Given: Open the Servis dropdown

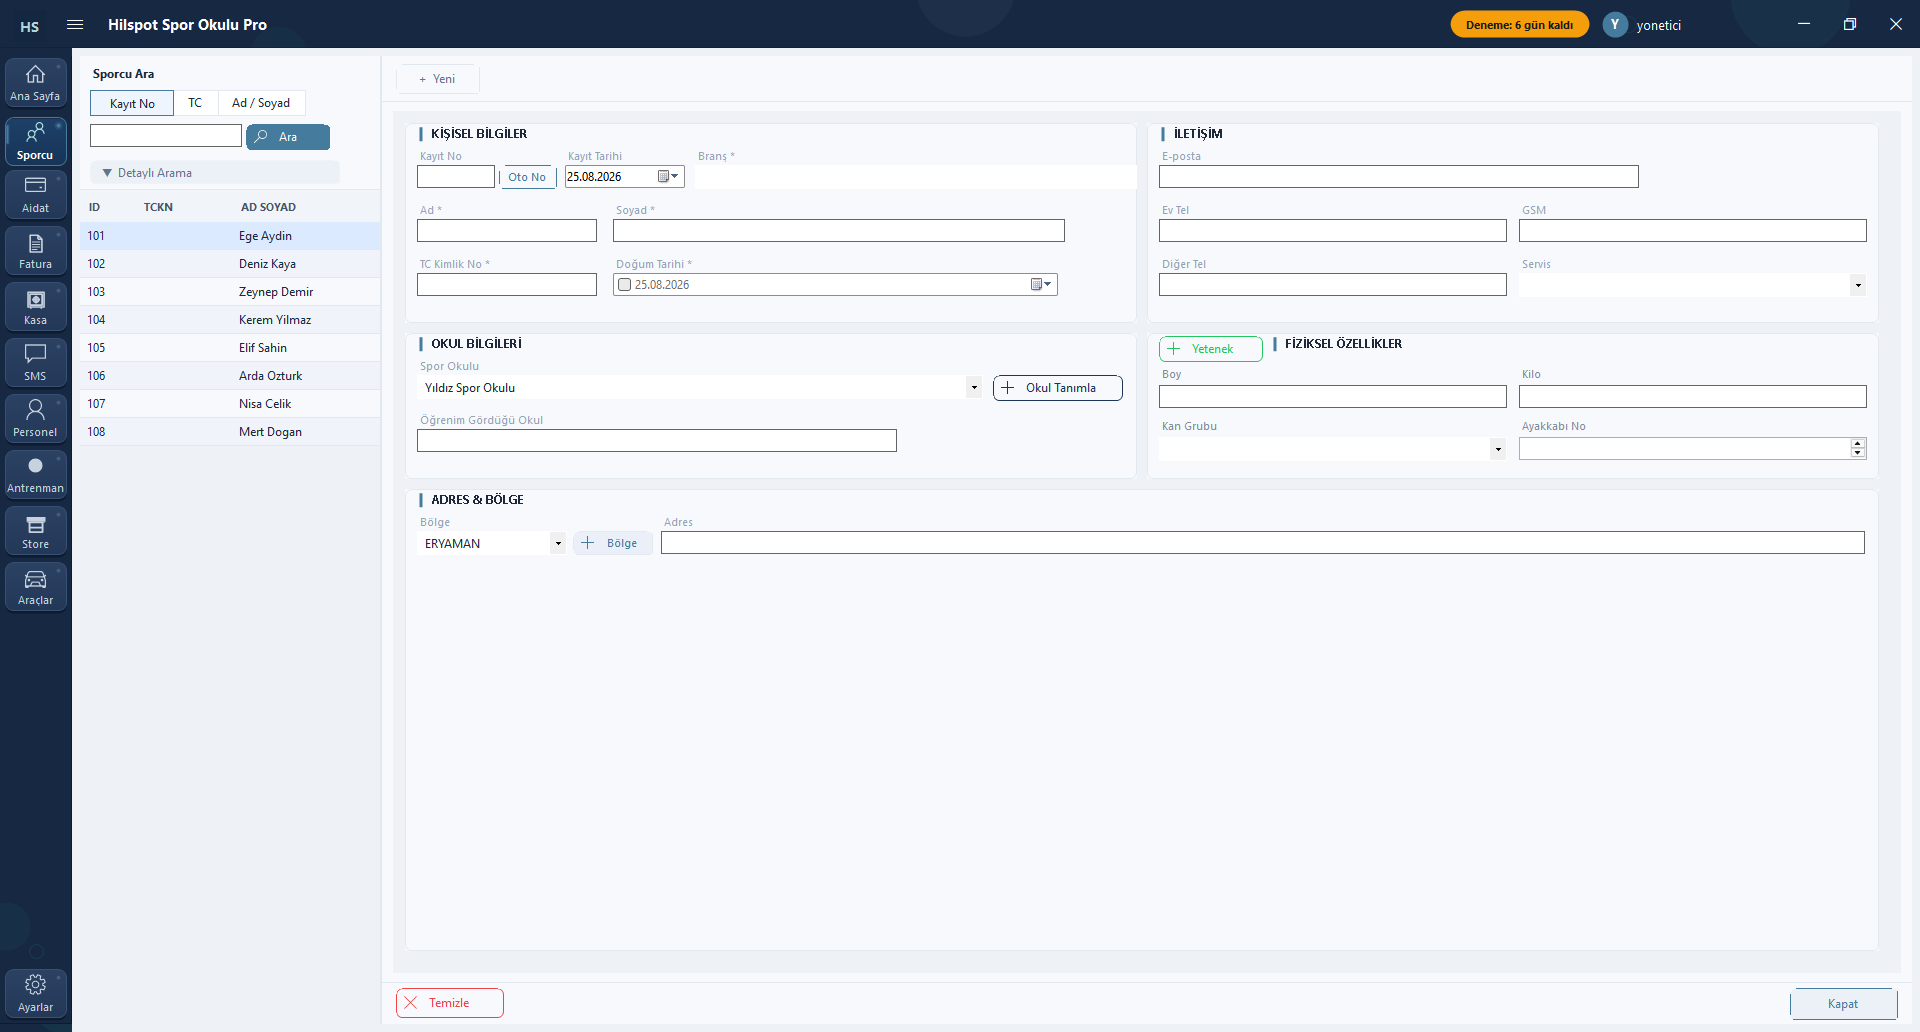Looking at the screenshot, I should coord(1858,286).
